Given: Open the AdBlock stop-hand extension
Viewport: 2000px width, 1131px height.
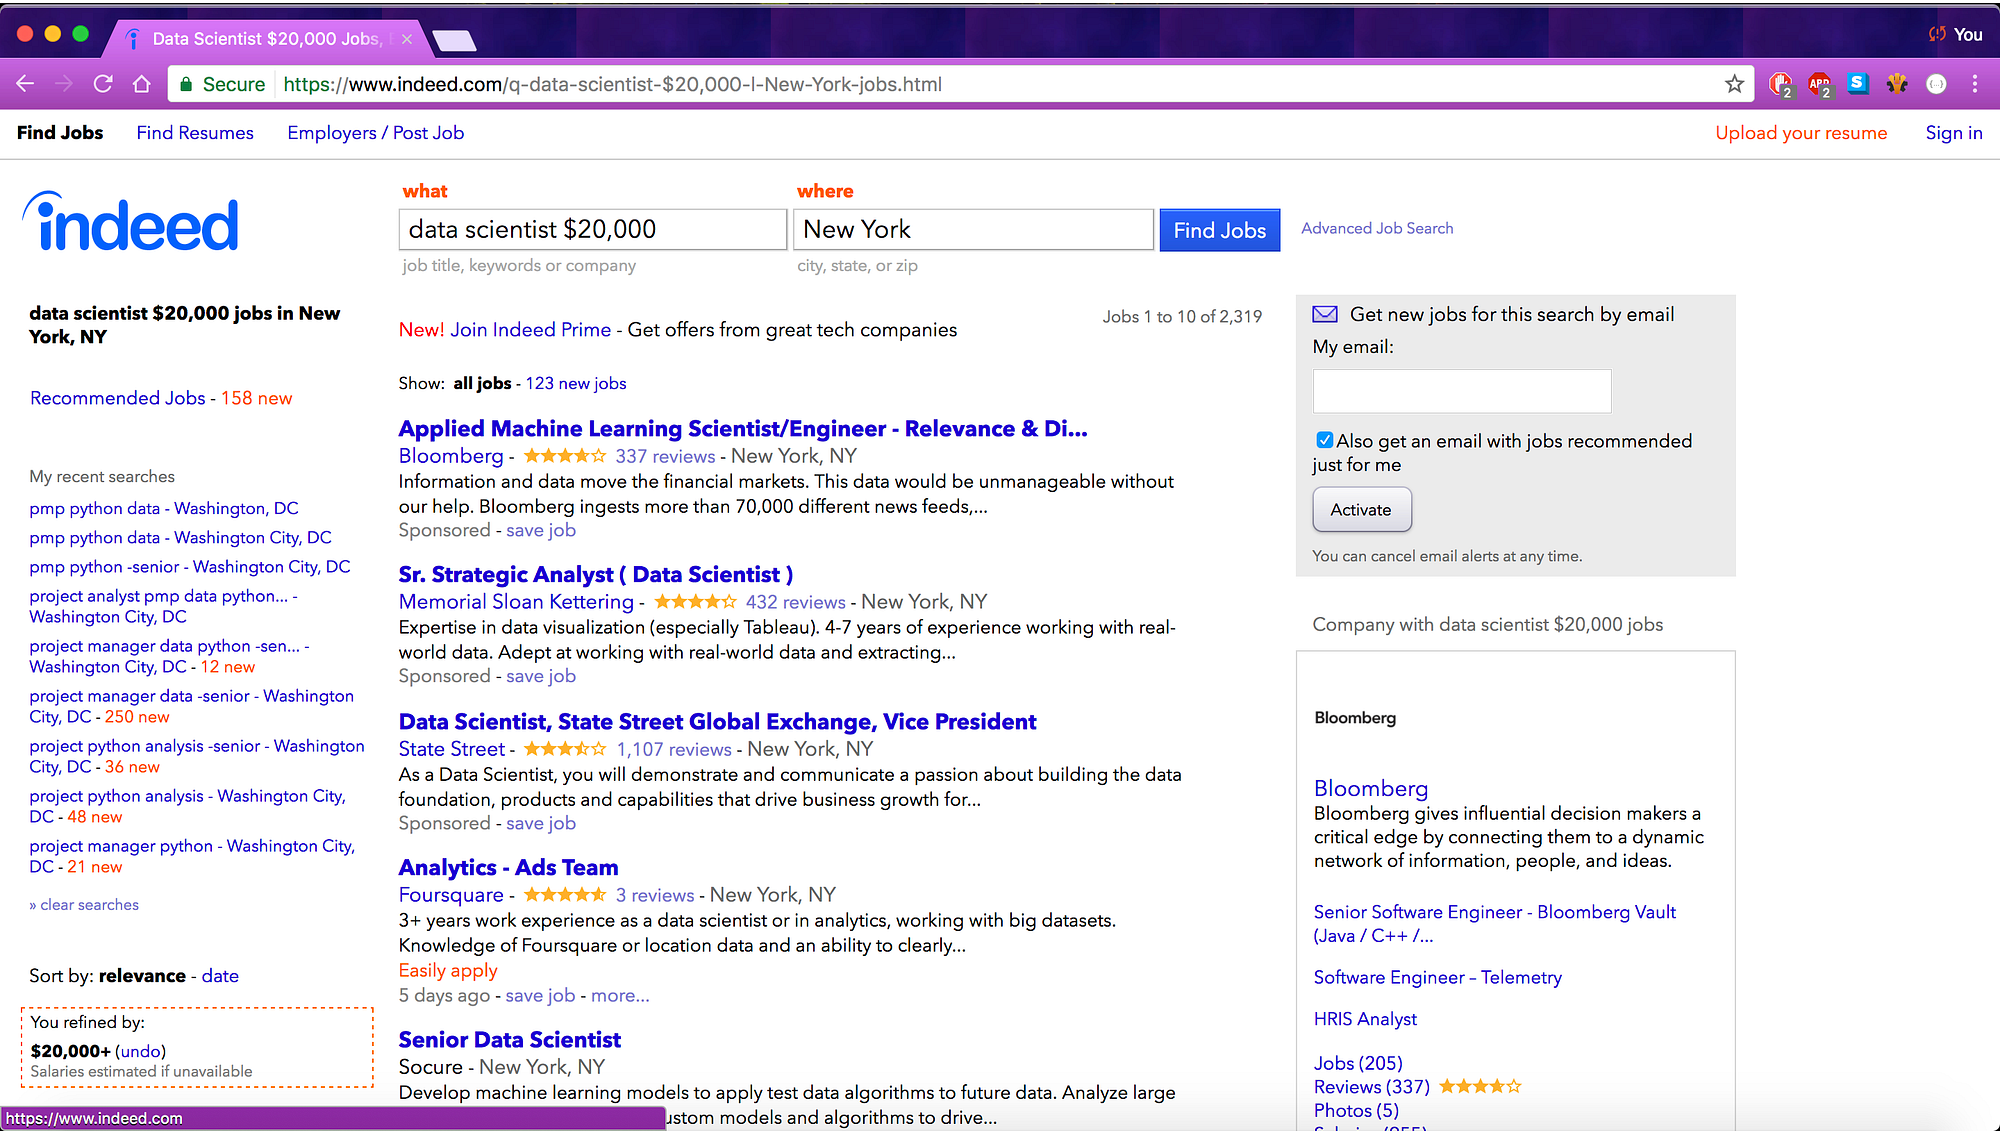Looking at the screenshot, I should tap(1781, 84).
